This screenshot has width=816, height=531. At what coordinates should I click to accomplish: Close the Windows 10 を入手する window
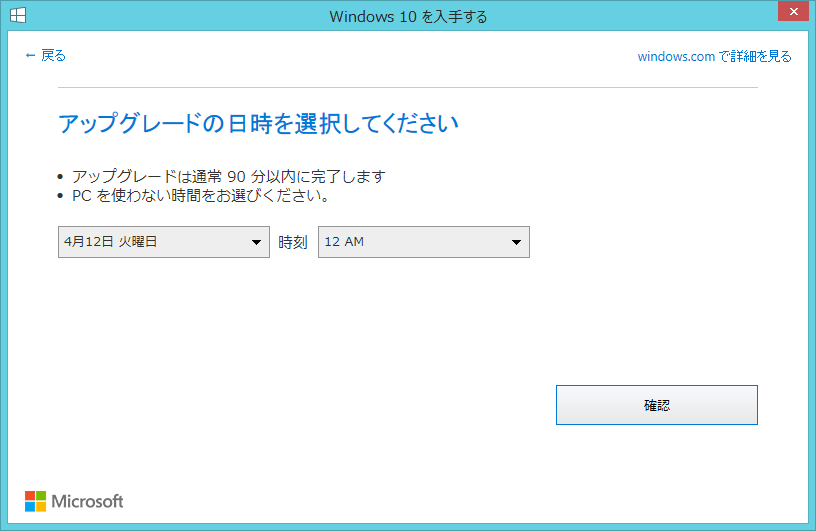[793, 11]
